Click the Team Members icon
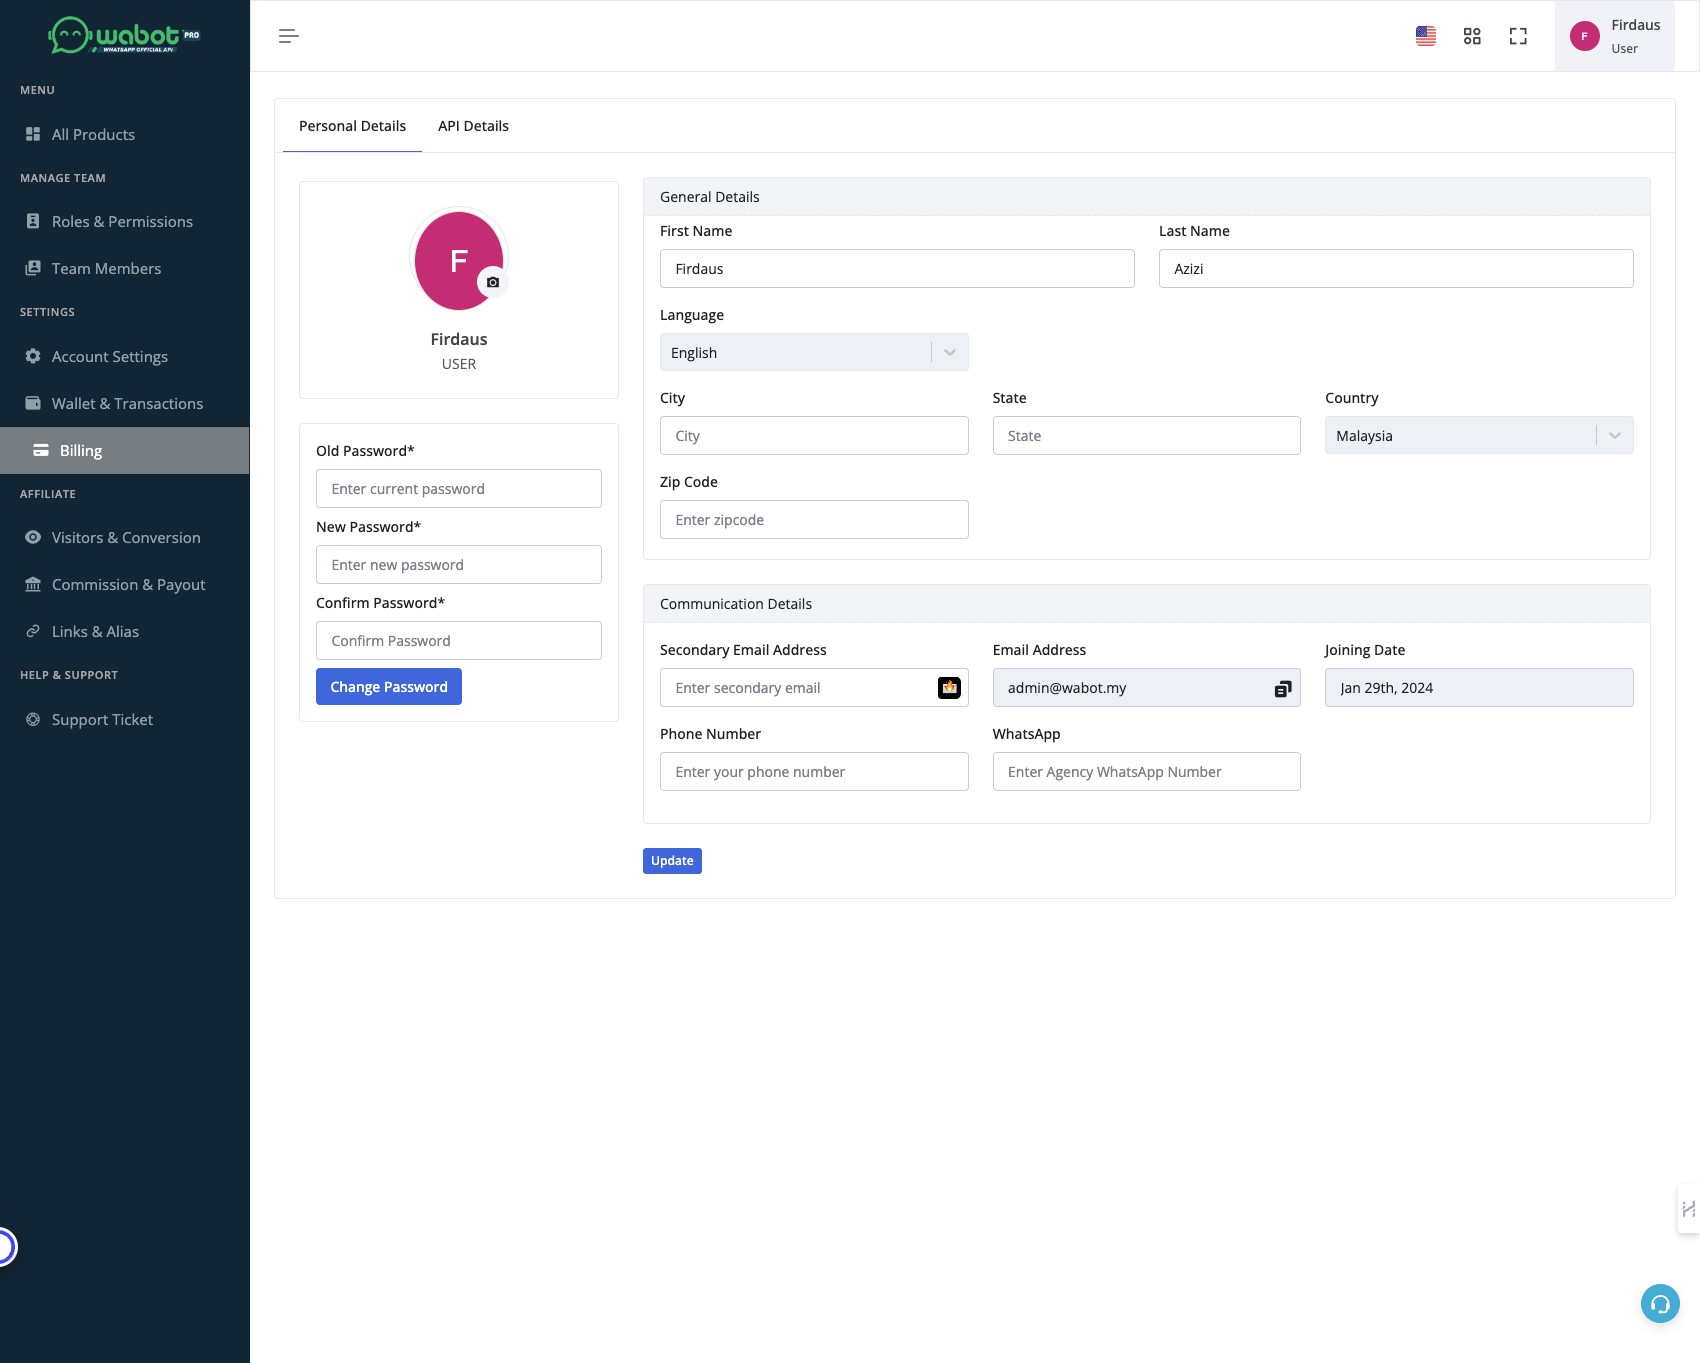1700x1363 pixels. (33, 268)
